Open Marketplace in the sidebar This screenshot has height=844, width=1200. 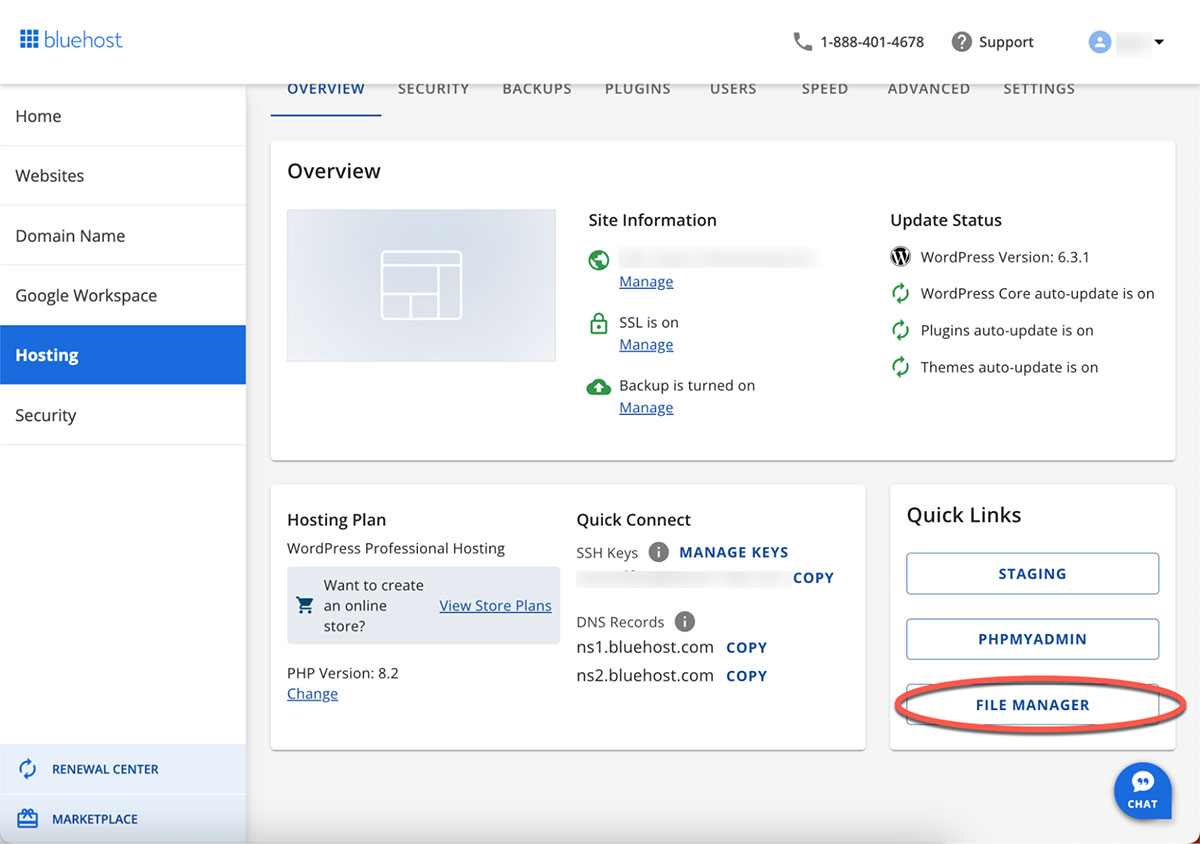coord(123,819)
